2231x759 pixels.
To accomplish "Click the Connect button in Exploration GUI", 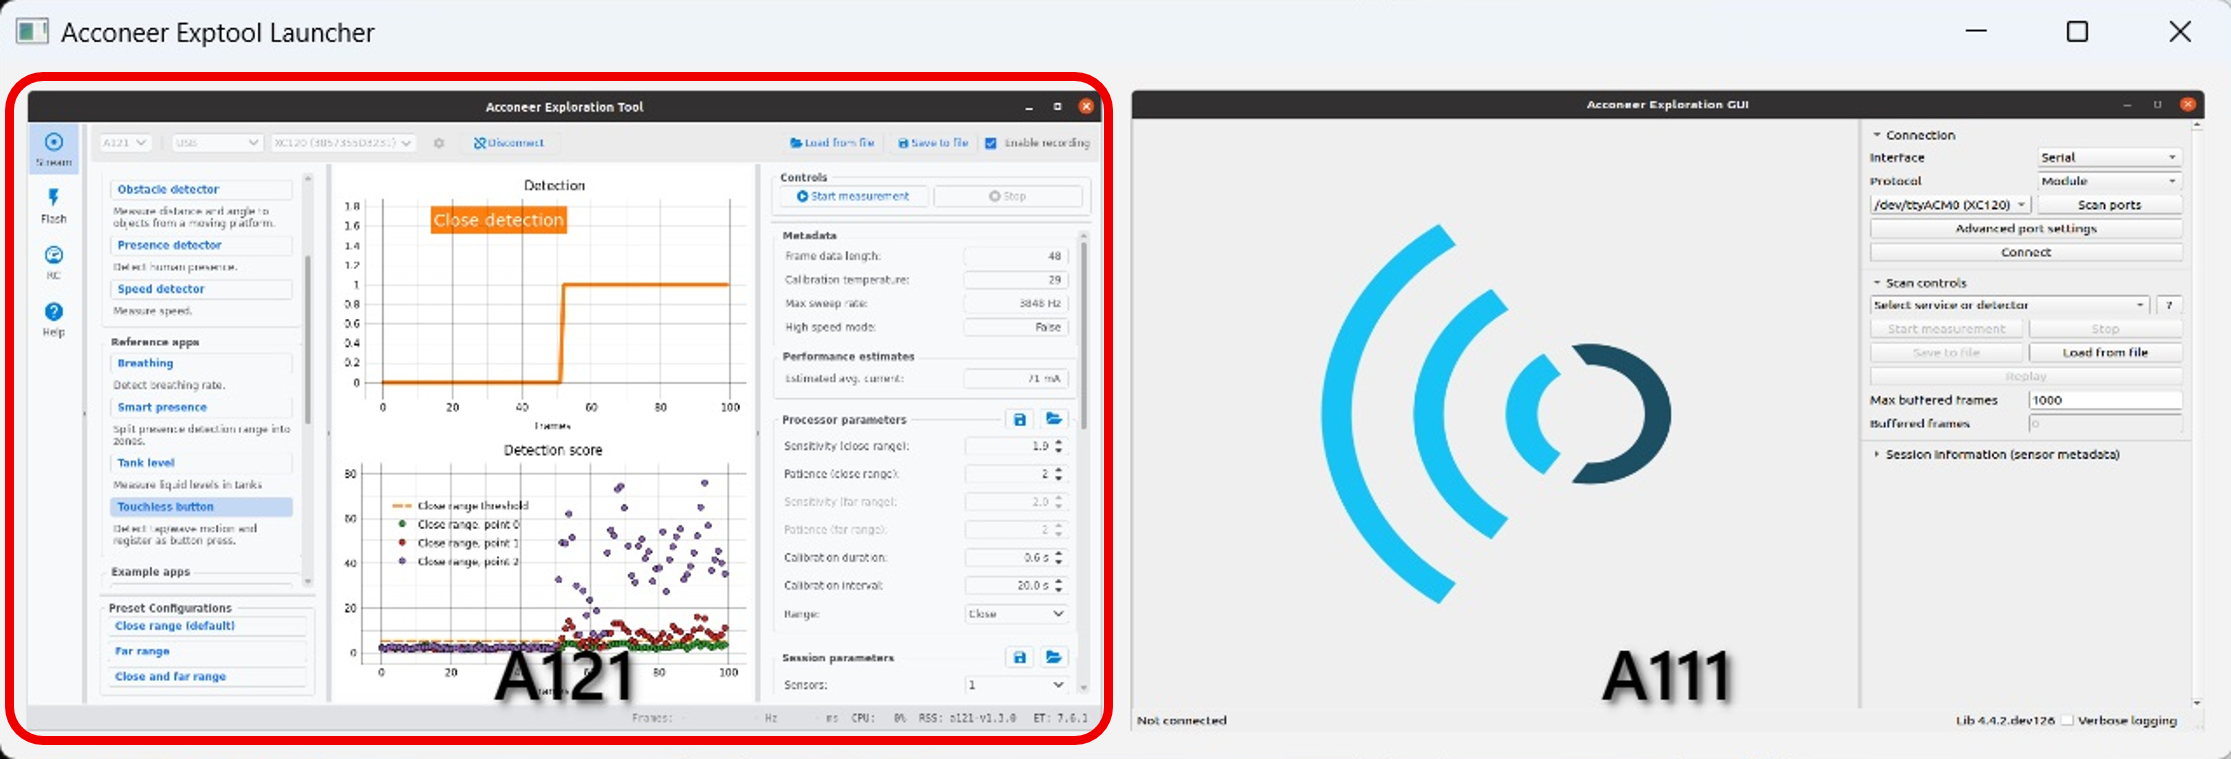I will tap(2026, 253).
